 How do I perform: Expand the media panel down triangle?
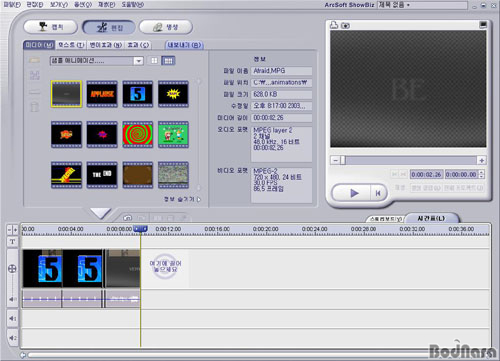tap(100, 213)
